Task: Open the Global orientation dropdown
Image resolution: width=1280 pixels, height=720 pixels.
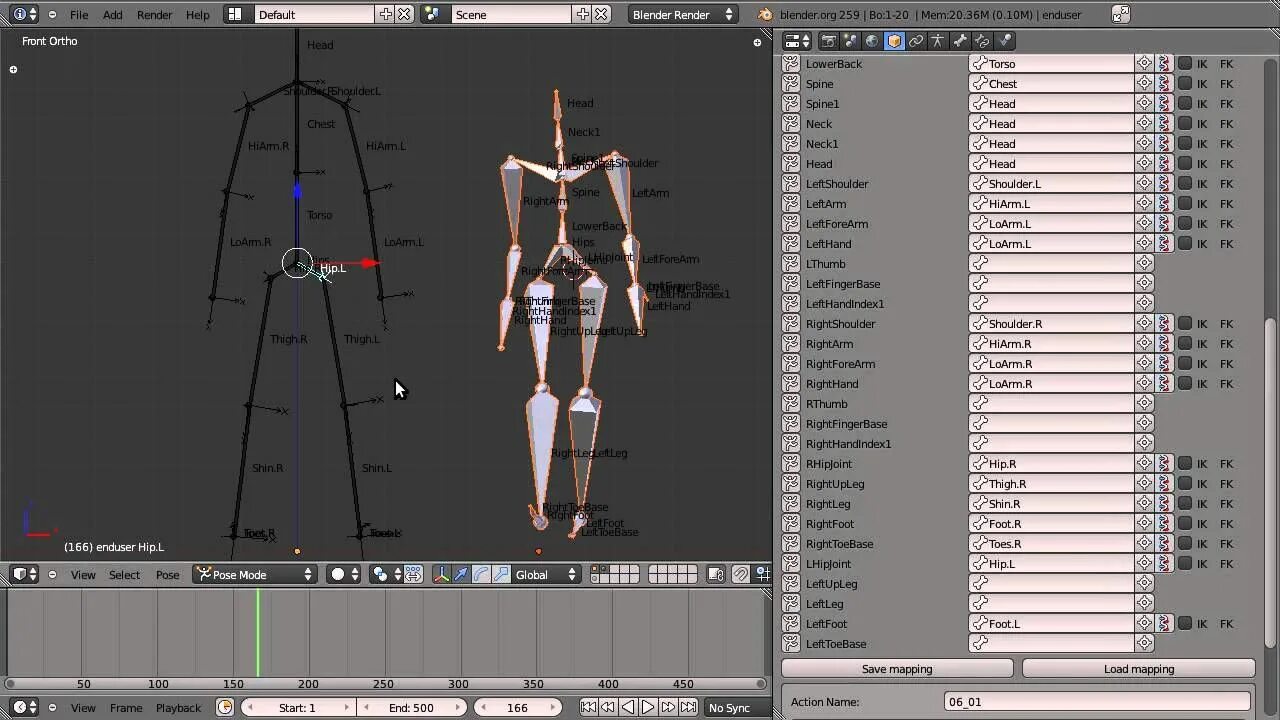Action: pos(545,574)
